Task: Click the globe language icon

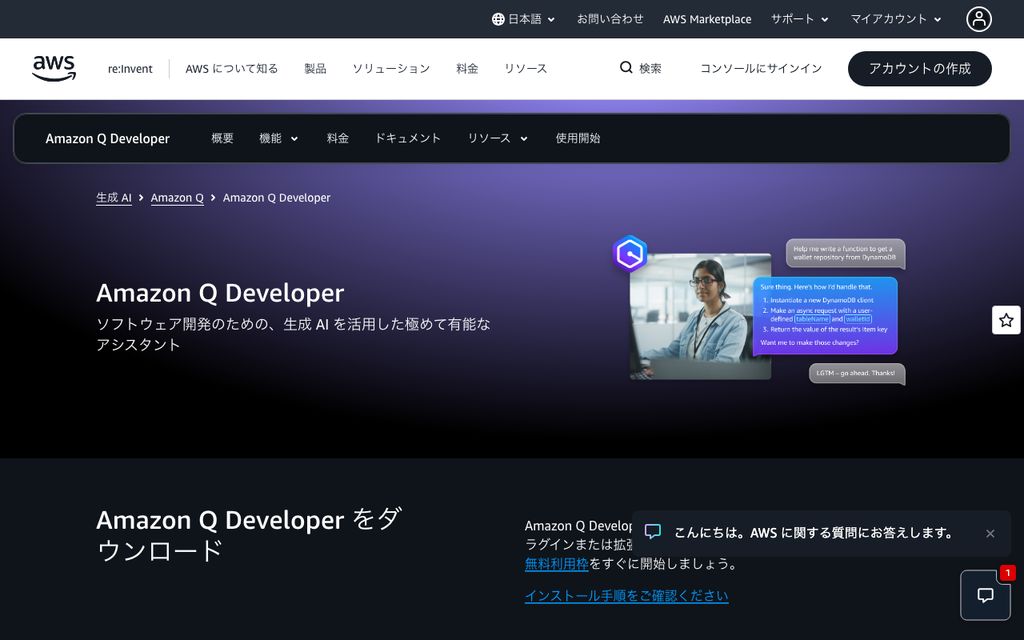Action: pyautogui.click(x=498, y=20)
